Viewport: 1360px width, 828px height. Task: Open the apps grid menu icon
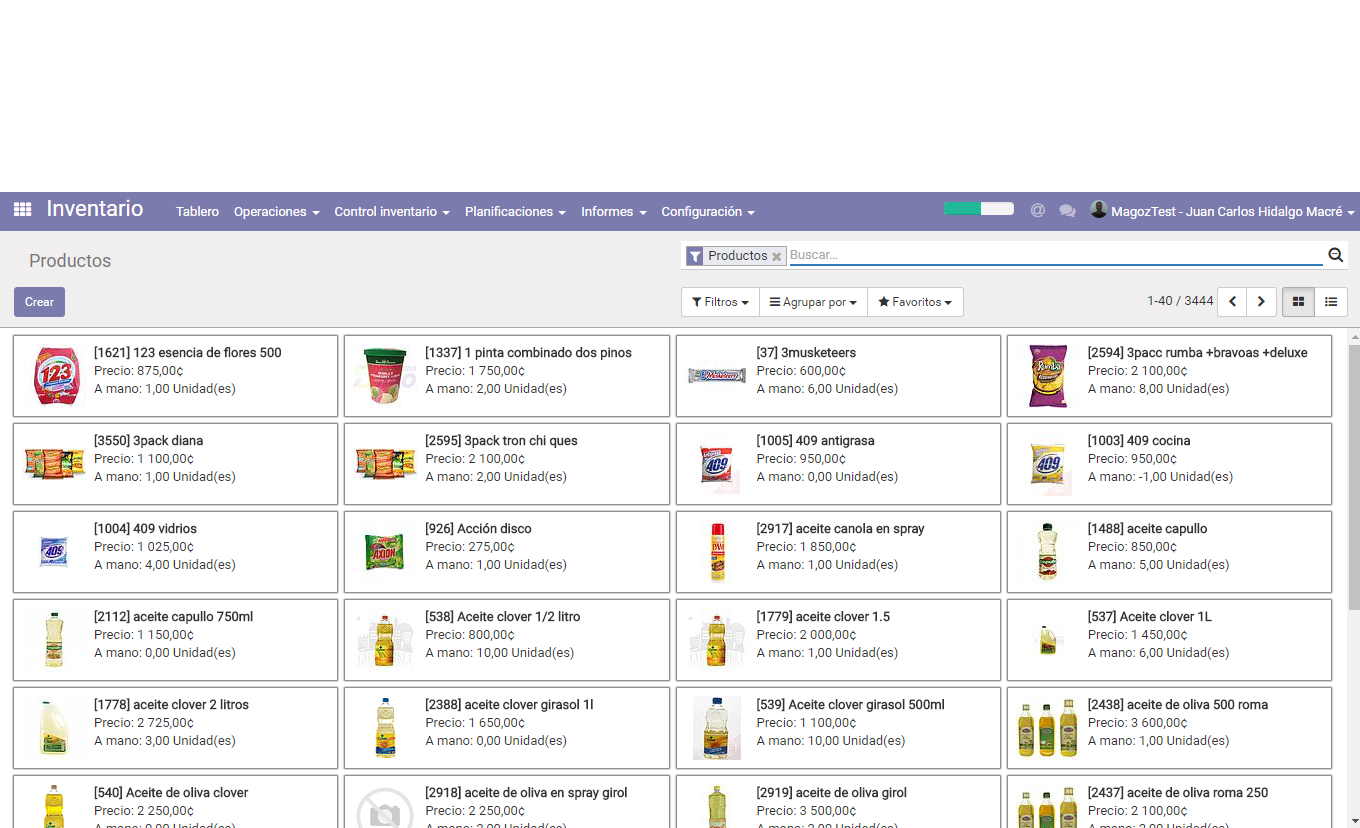tap(22, 210)
